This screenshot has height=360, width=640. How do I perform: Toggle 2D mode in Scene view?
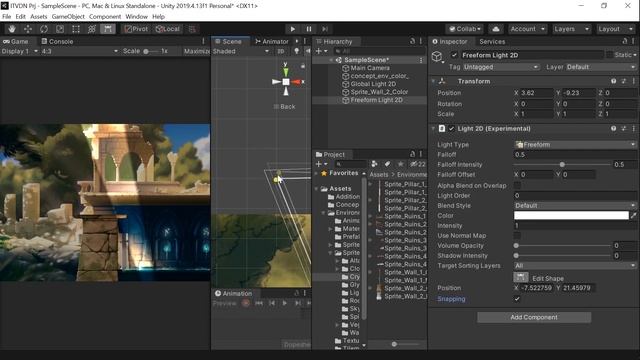pos(281,51)
